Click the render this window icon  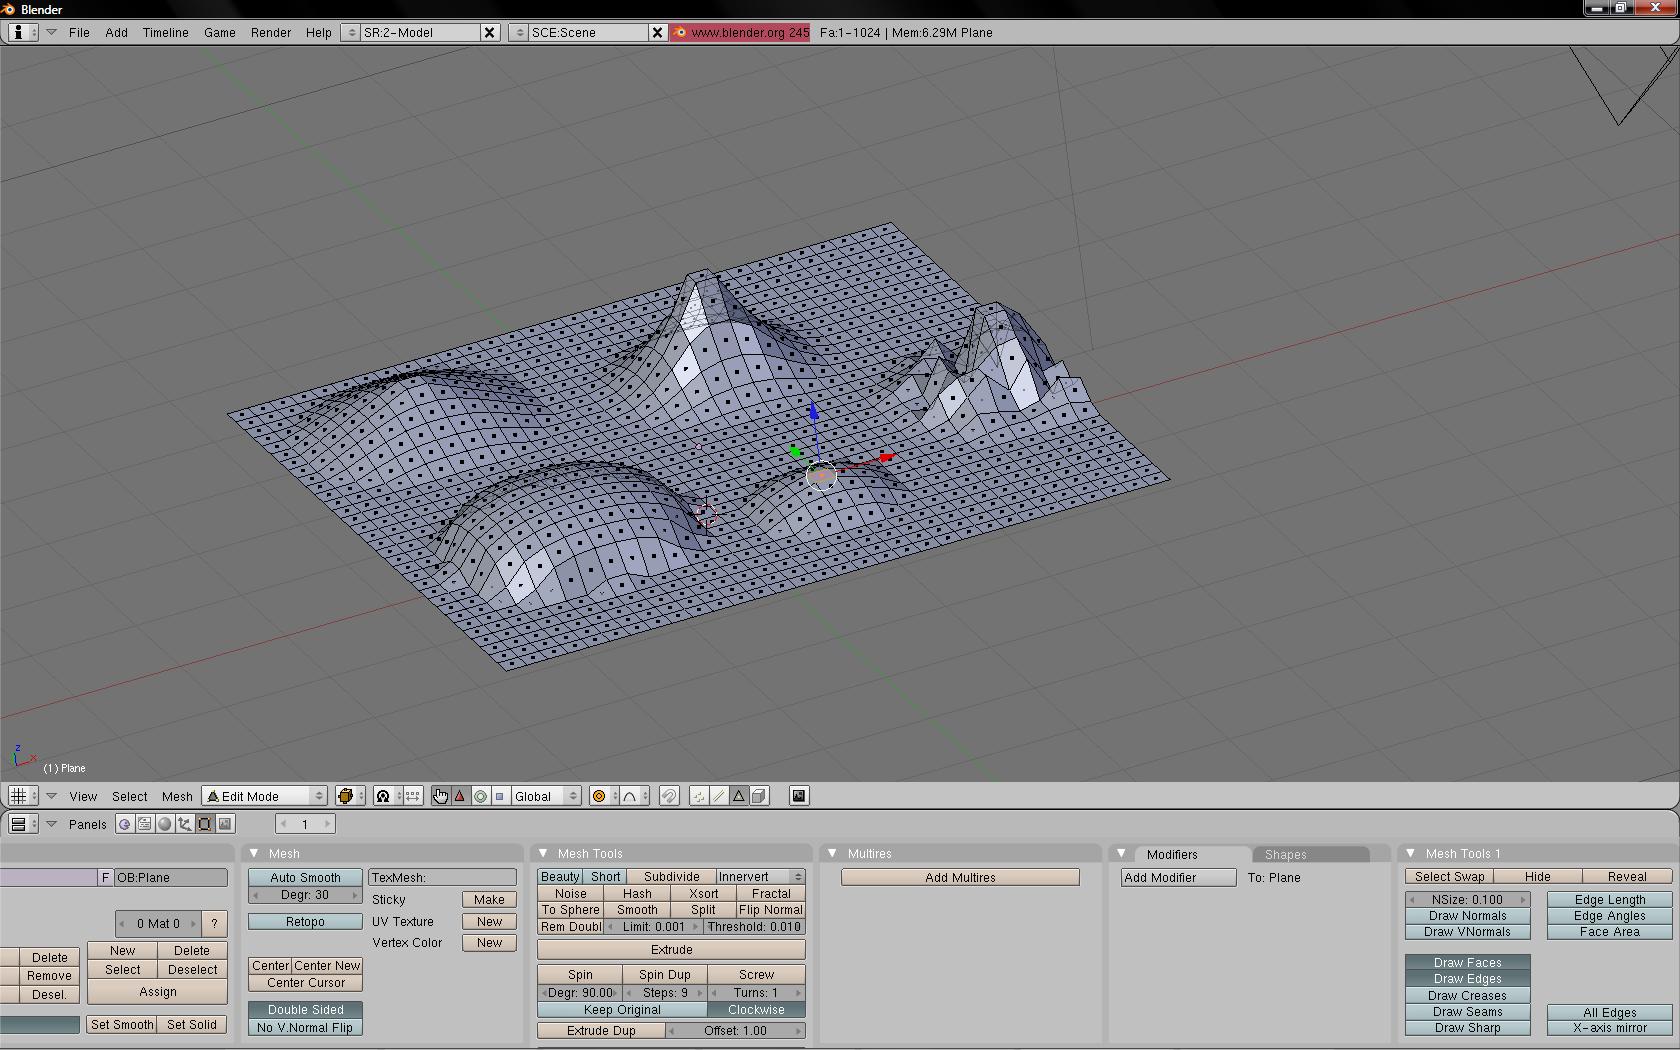coord(799,796)
